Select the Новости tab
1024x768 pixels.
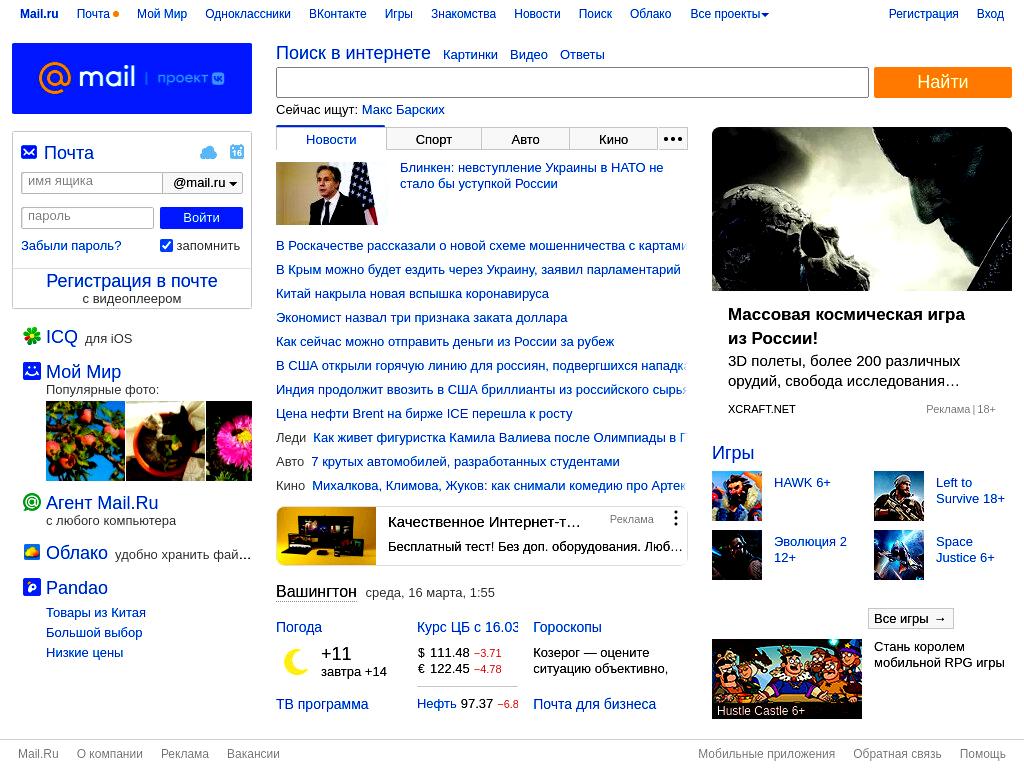click(x=331, y=139)
